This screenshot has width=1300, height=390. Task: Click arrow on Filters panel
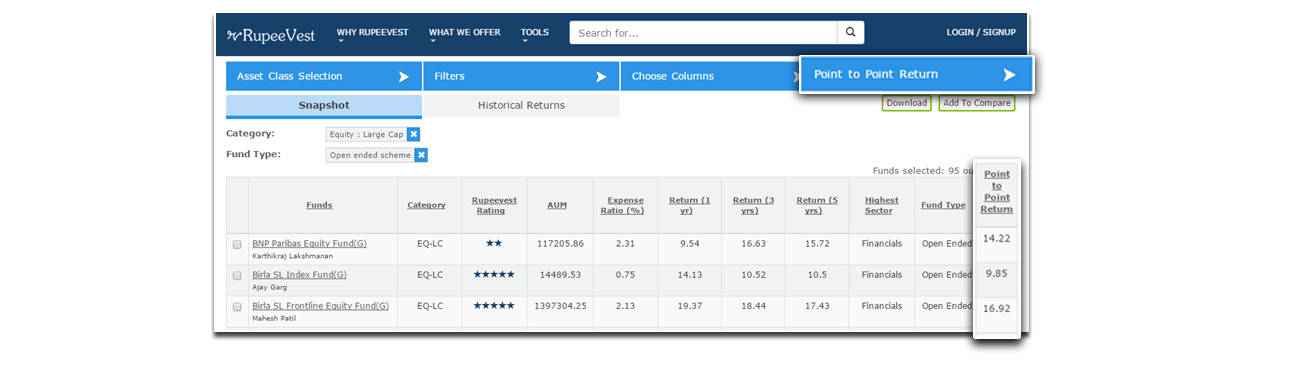pos(601,76)
